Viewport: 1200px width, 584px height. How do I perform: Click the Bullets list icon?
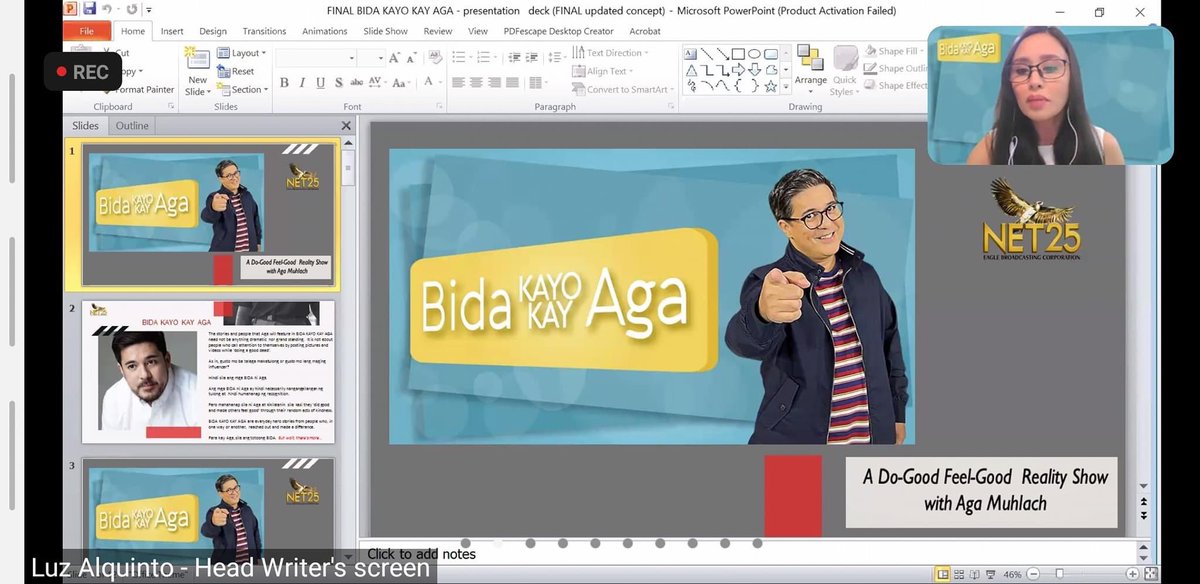tap(460, 58)
